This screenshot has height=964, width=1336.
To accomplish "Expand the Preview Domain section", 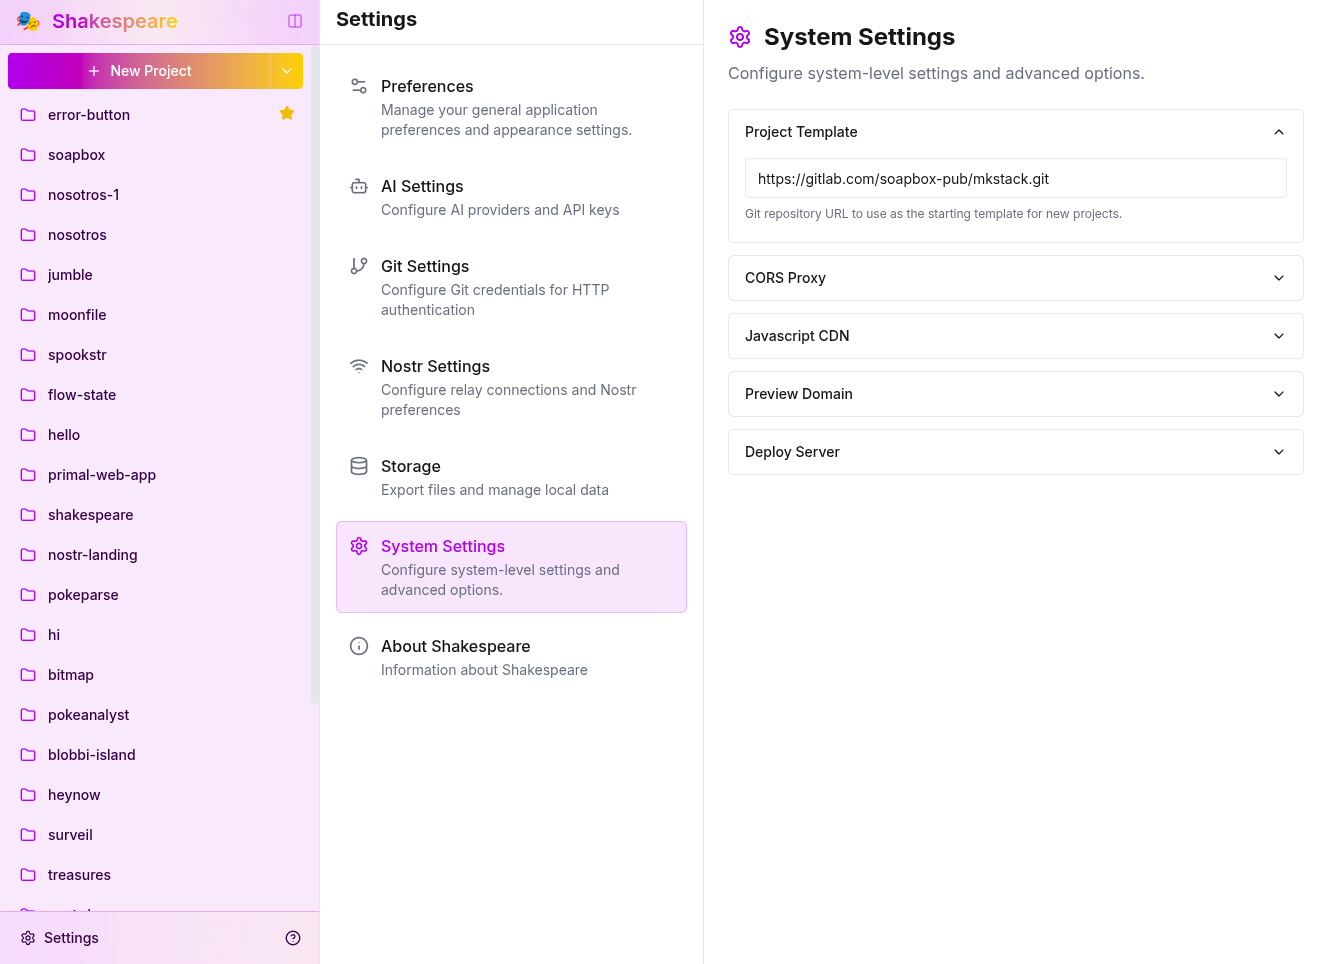I will pyautogui.click(x=1278, y=394).
